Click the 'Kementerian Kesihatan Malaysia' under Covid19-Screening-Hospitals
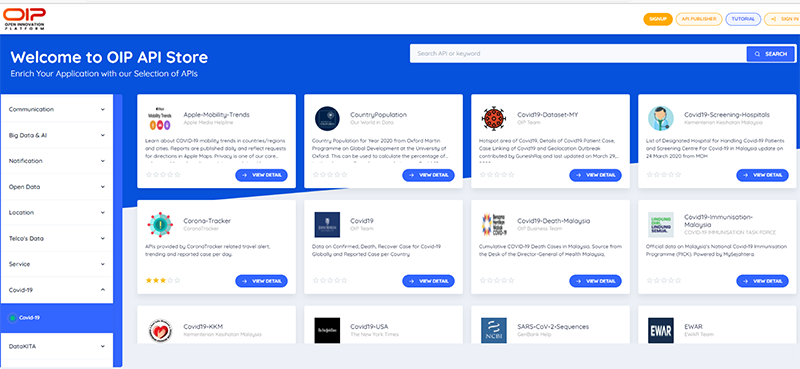Viewport: 800px width, 369px height. (x=723, y=122)
